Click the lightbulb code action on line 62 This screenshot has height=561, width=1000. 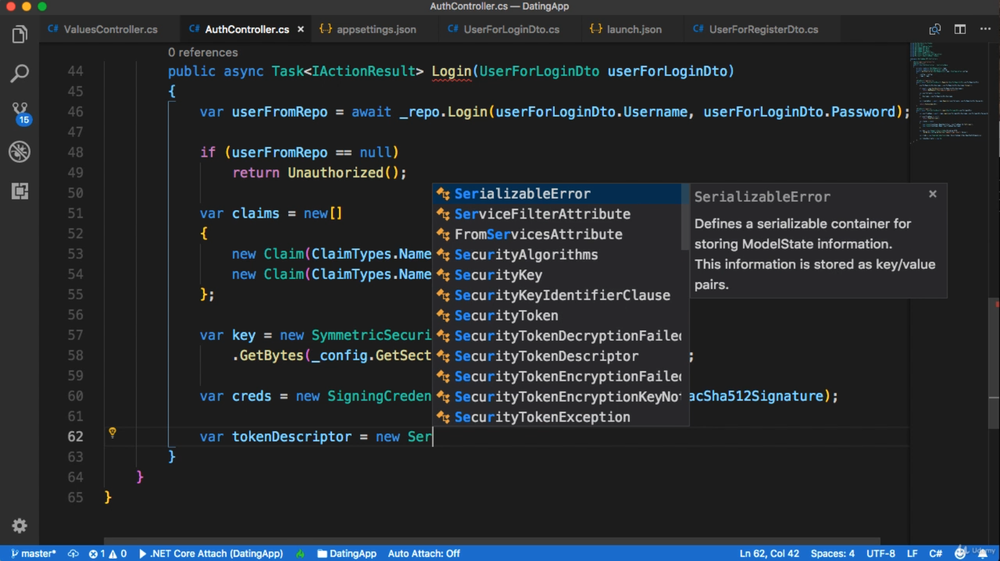[112, 433]
